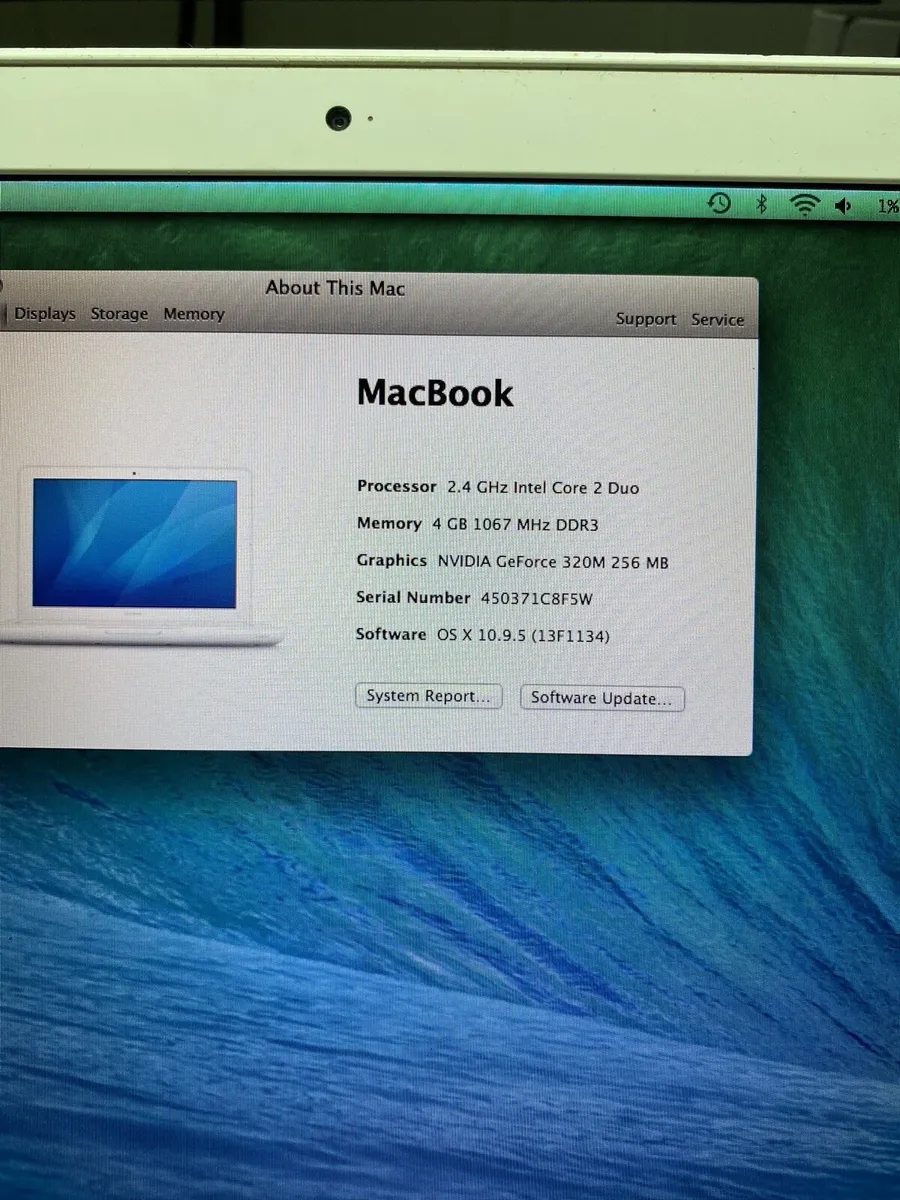Image resolution: width=900 pixels, height=1200 pixels.
Task: Select the processor text 2.4 GHz Intel Core 2 Duo
Action: click(x=543, y=488)
